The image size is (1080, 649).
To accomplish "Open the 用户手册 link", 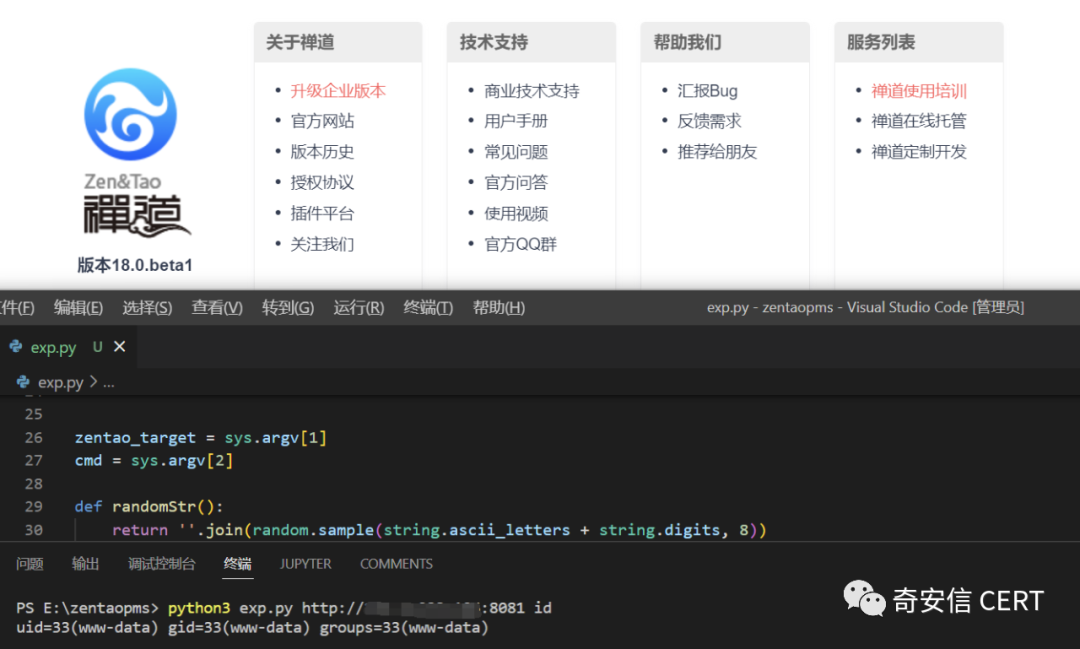I will tap(515, 121).
